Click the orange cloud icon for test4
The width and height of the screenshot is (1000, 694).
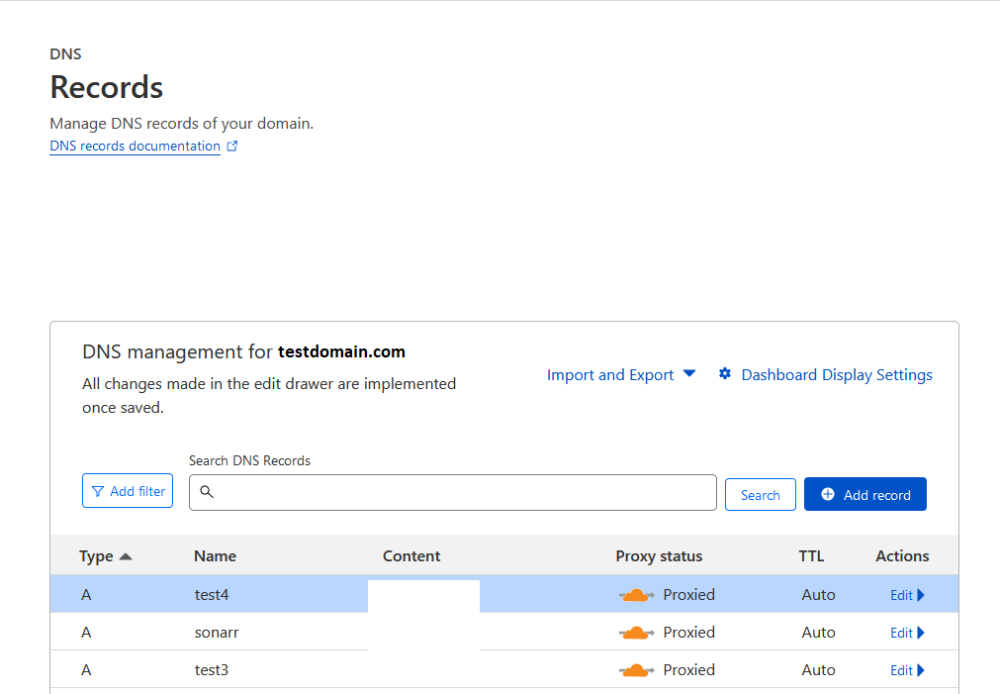(636, 595)
